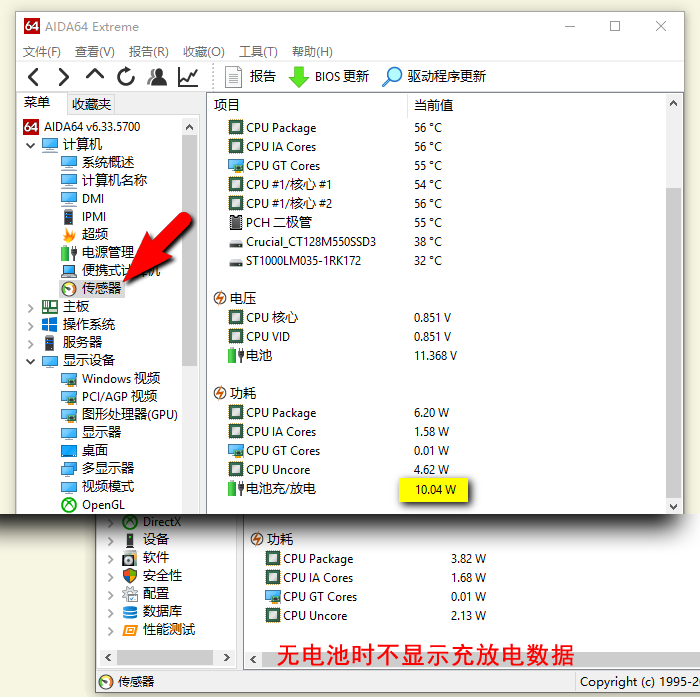Expand 软件 node in the lower window
The height and width of the screenshot is (697, 700).
(110, 559)
